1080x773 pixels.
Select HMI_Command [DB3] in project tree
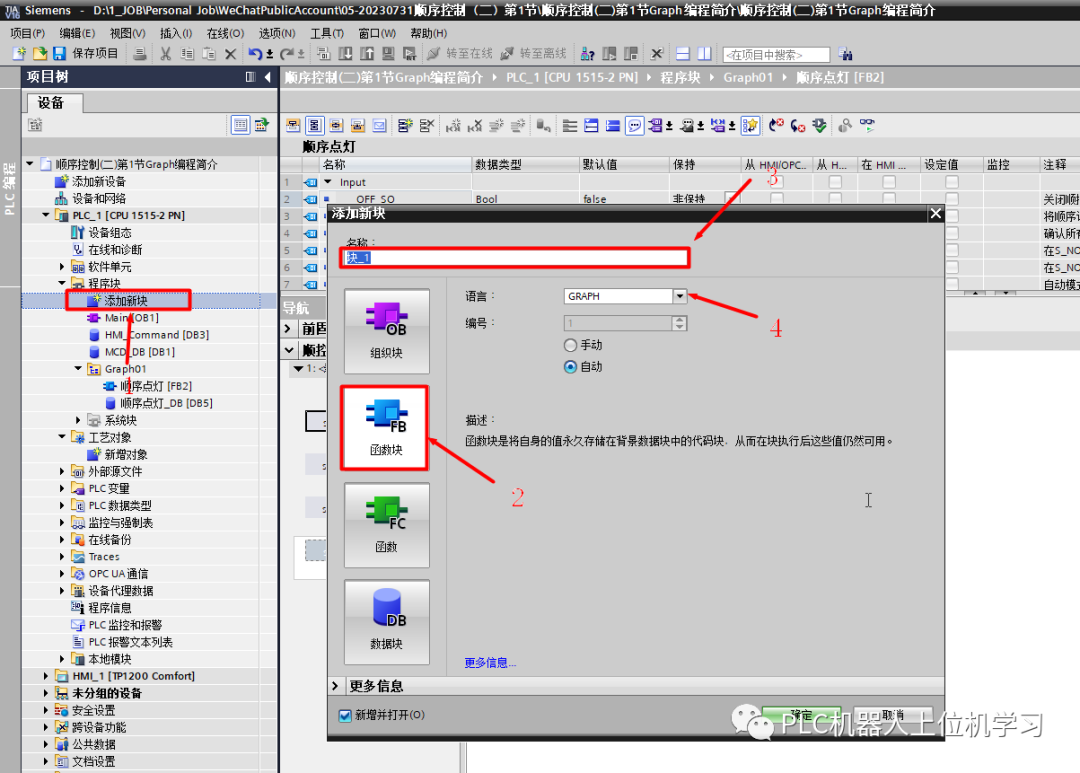[157, 335]
